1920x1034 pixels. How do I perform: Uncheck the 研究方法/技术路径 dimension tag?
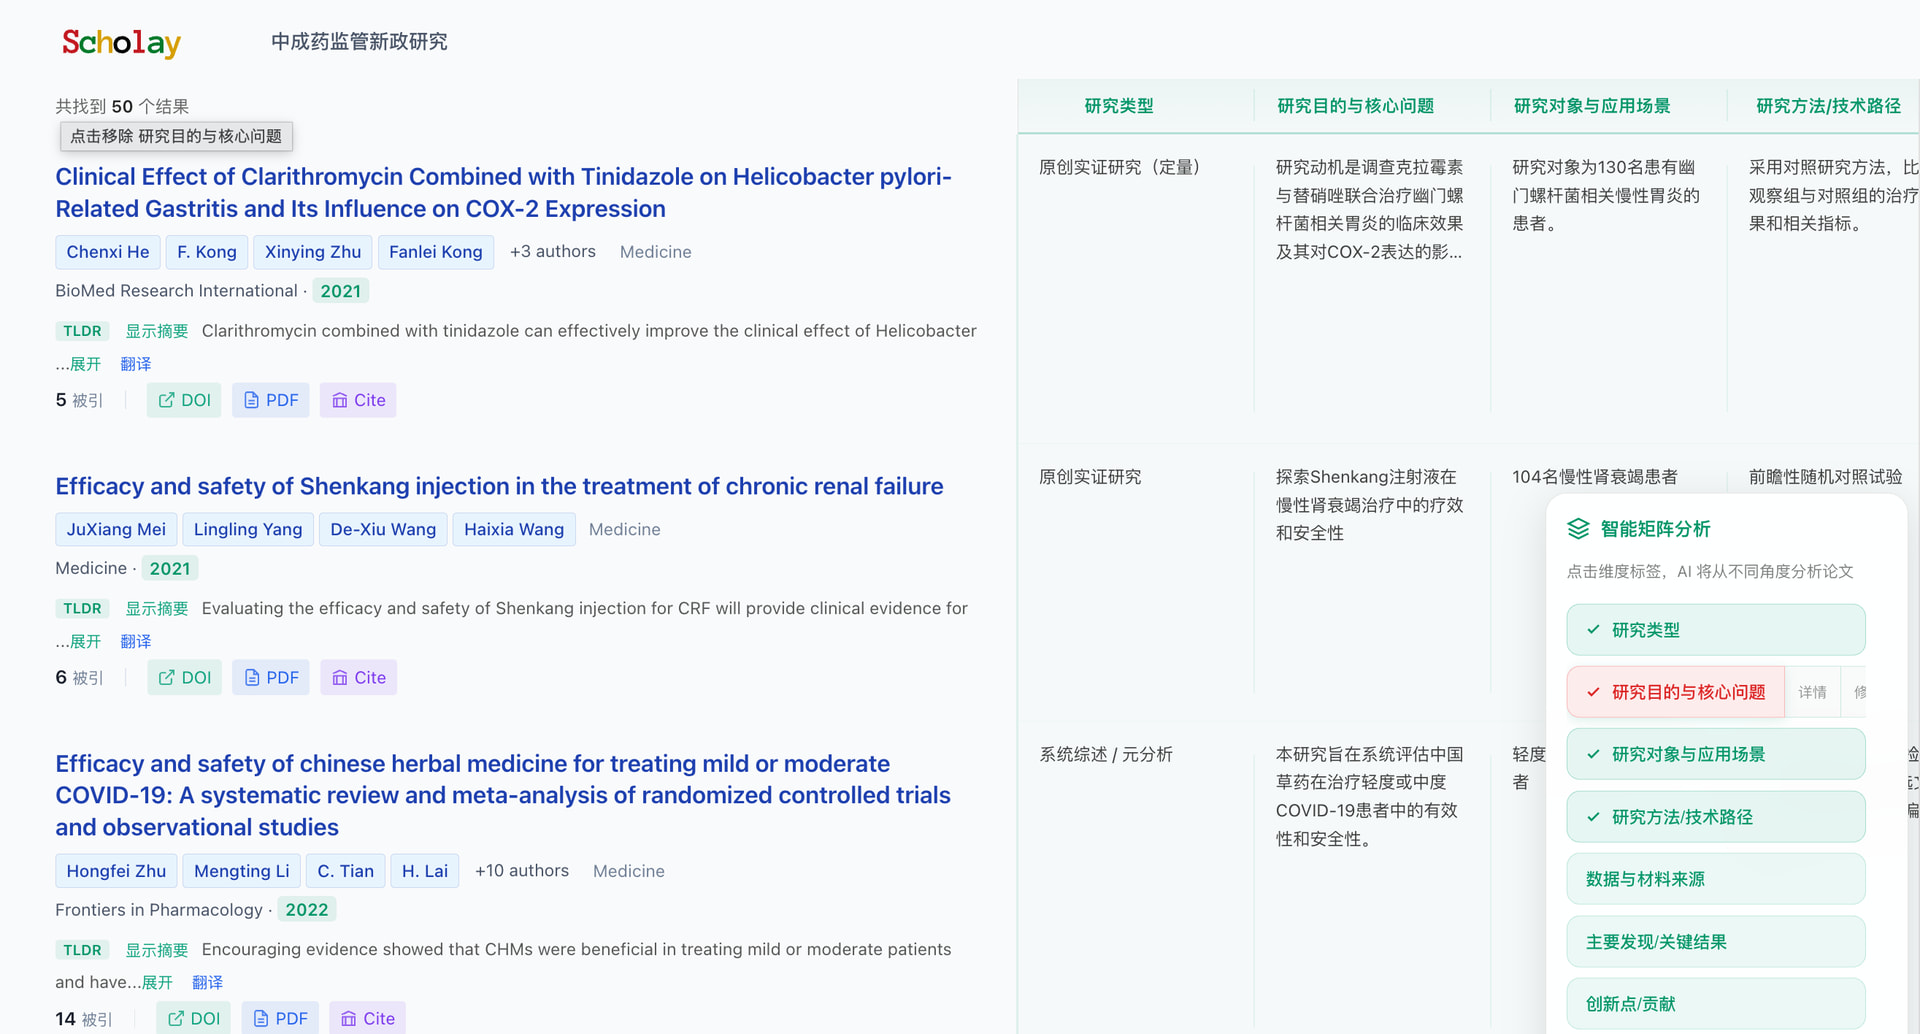click(x=1715, y=817)
